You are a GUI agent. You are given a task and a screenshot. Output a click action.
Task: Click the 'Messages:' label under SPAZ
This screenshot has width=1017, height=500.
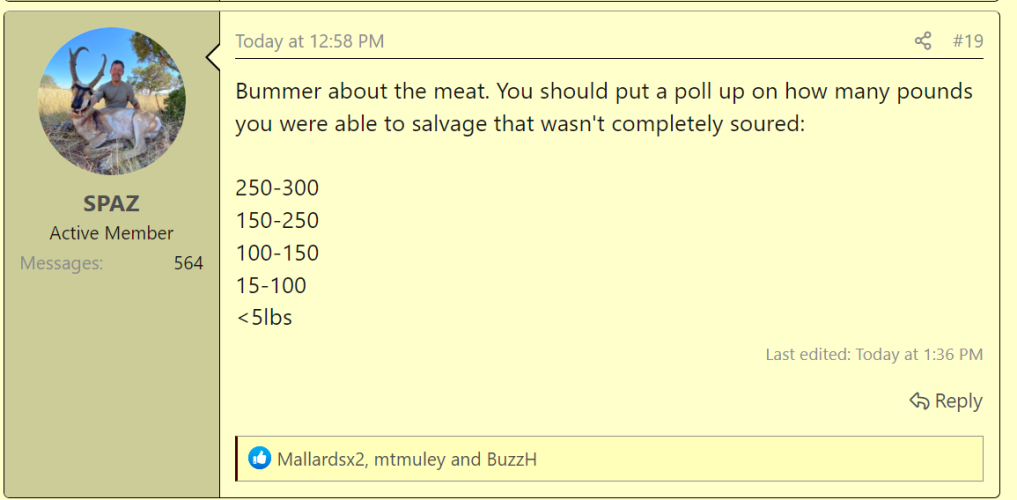62,263
